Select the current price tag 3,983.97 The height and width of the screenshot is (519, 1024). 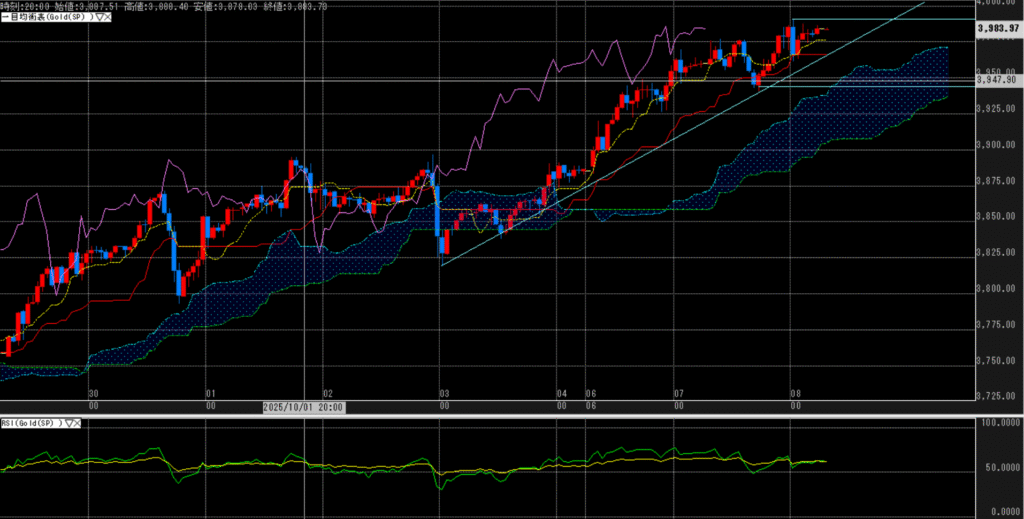point(997,28)
